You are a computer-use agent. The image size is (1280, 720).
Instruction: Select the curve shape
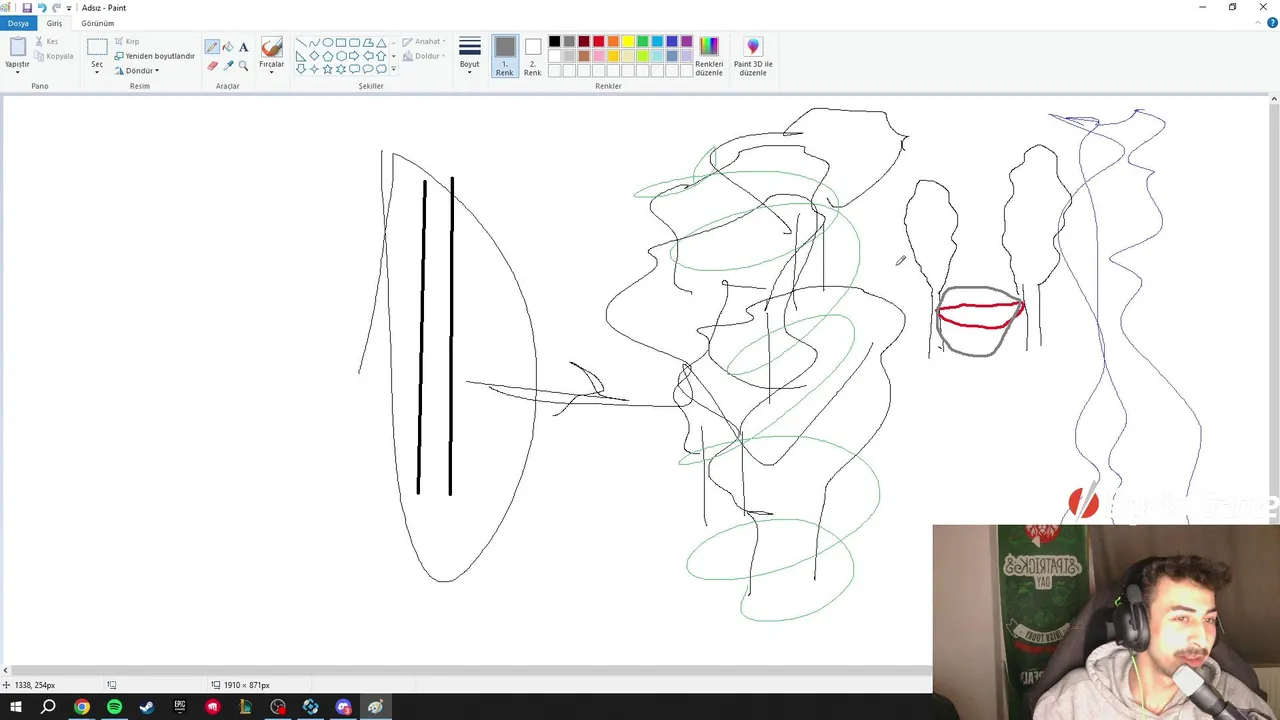[314, 43]
